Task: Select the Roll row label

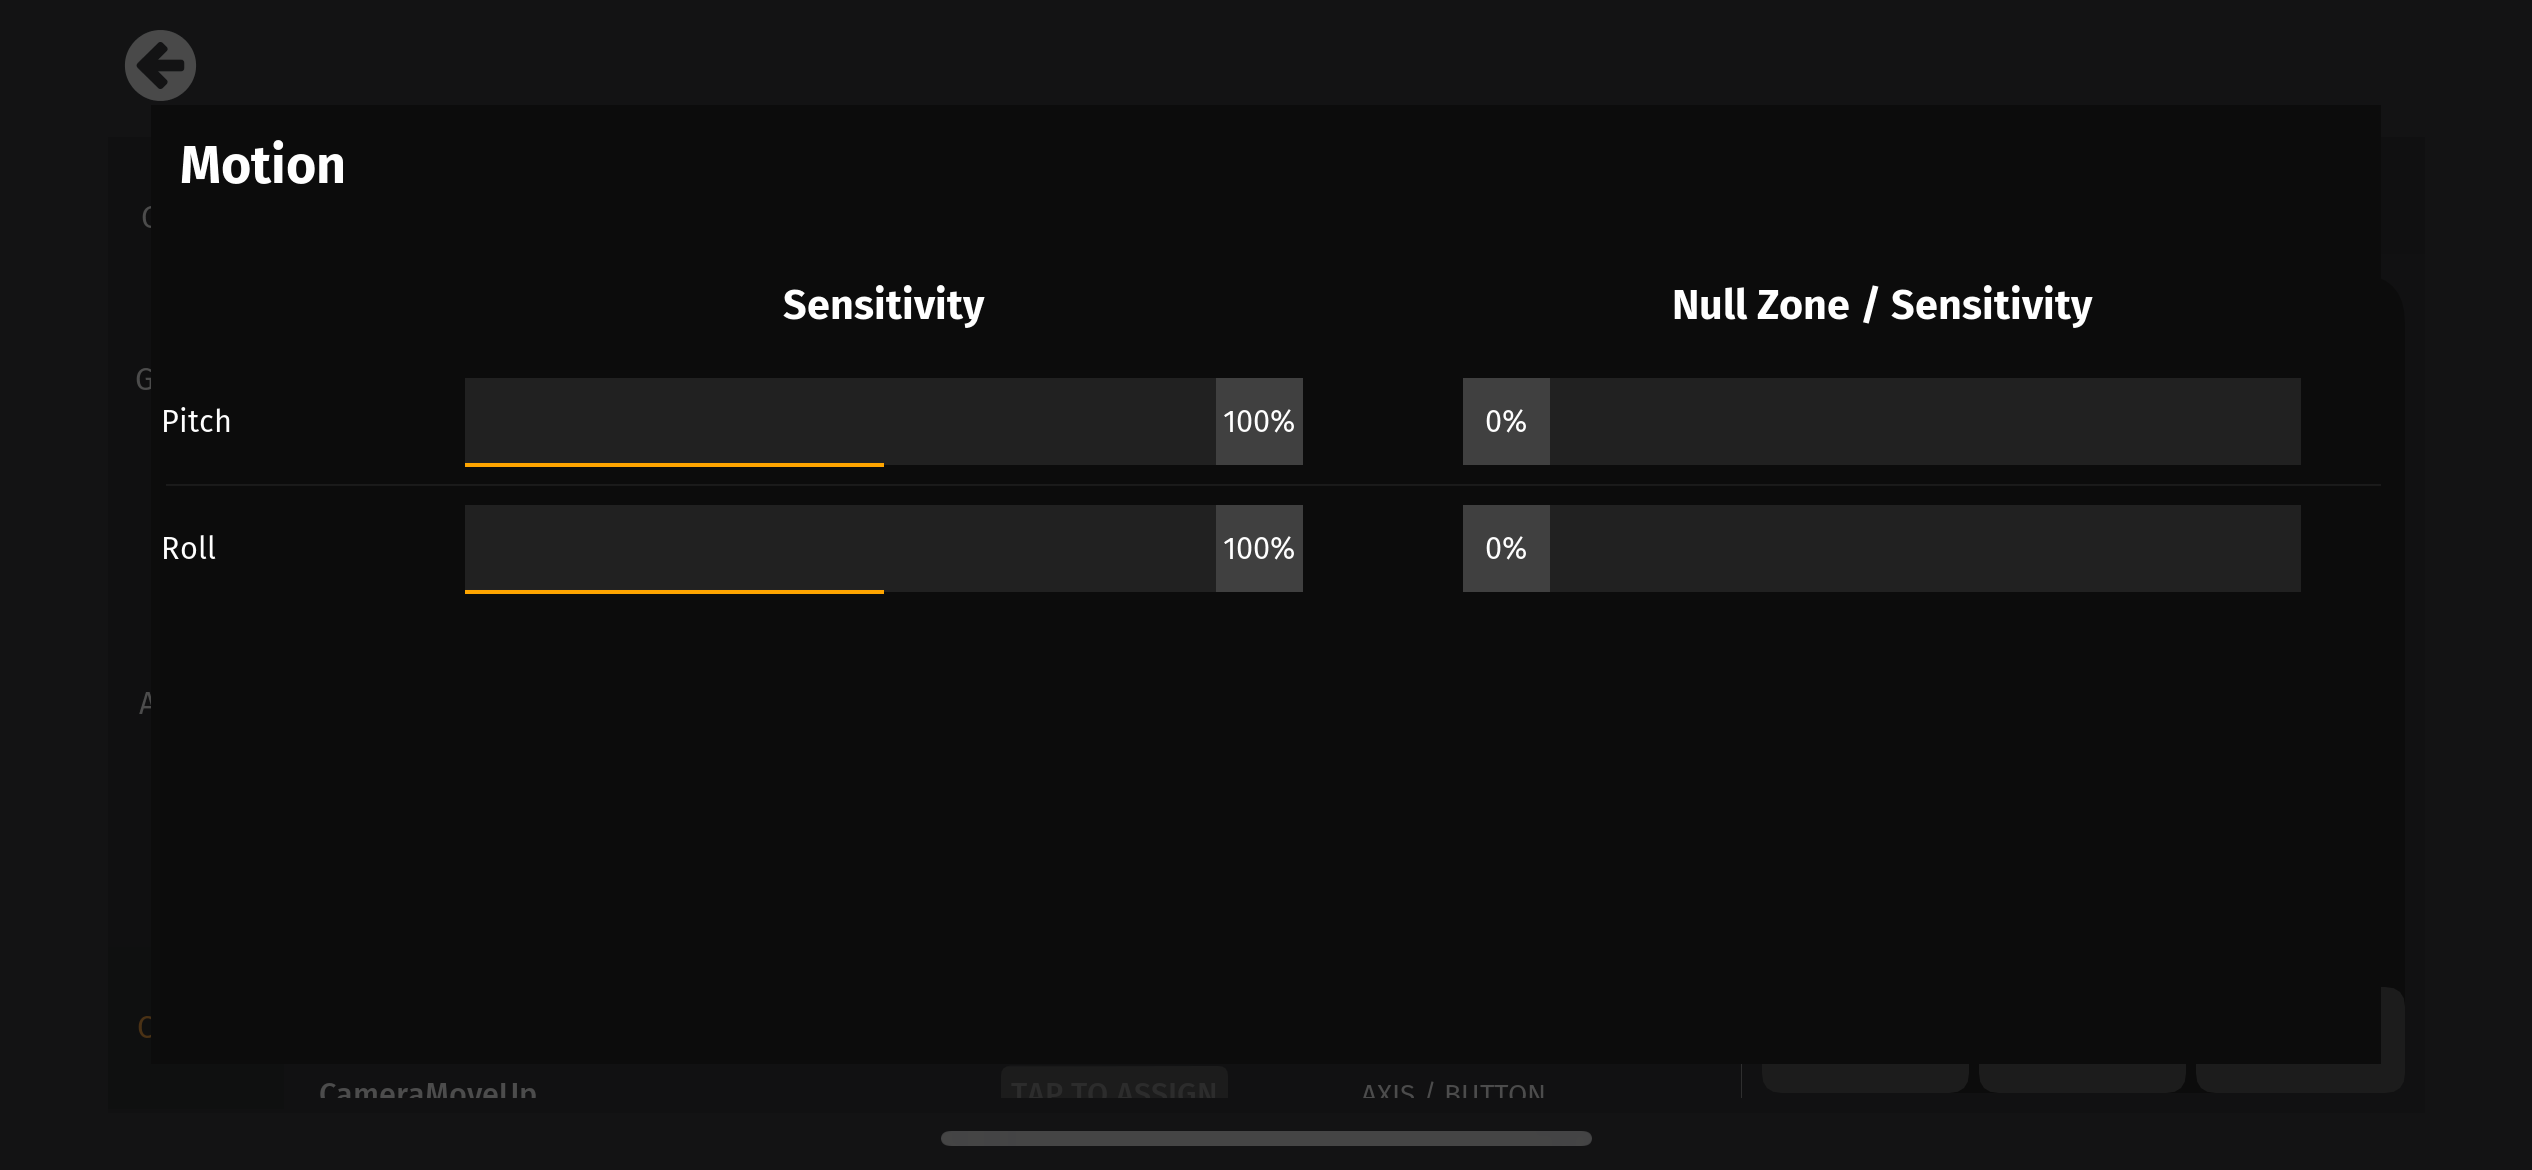Action: click(x=188, y=548)
